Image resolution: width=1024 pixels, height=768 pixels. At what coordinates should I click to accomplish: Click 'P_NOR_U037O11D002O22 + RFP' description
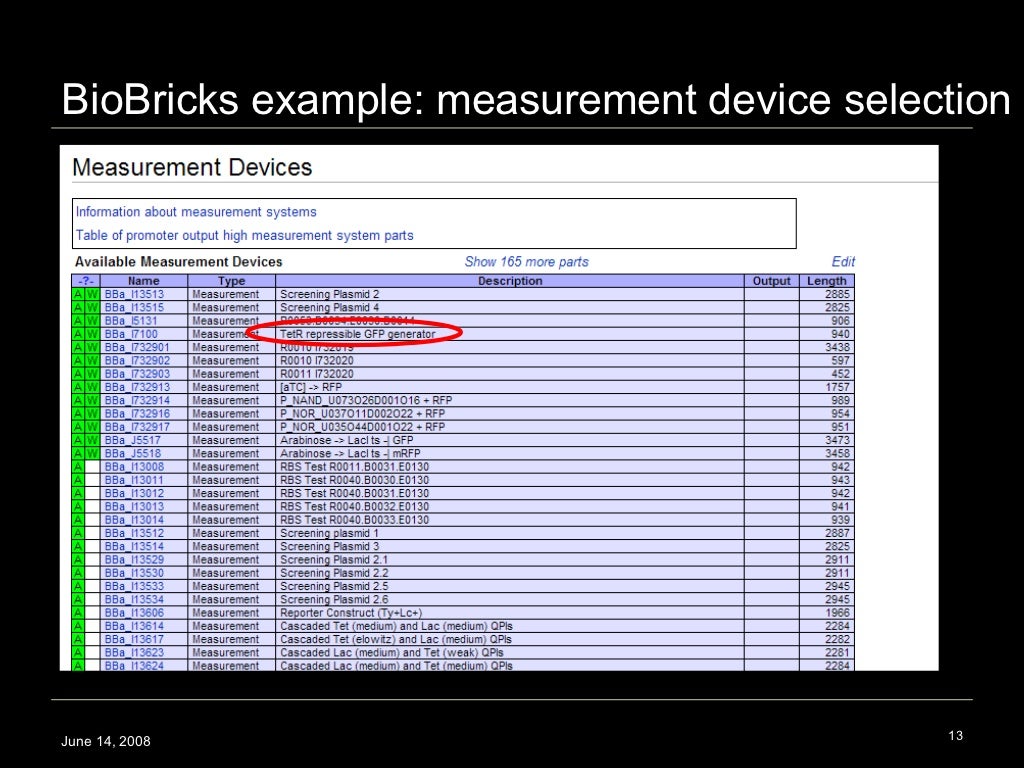(362, 414)
